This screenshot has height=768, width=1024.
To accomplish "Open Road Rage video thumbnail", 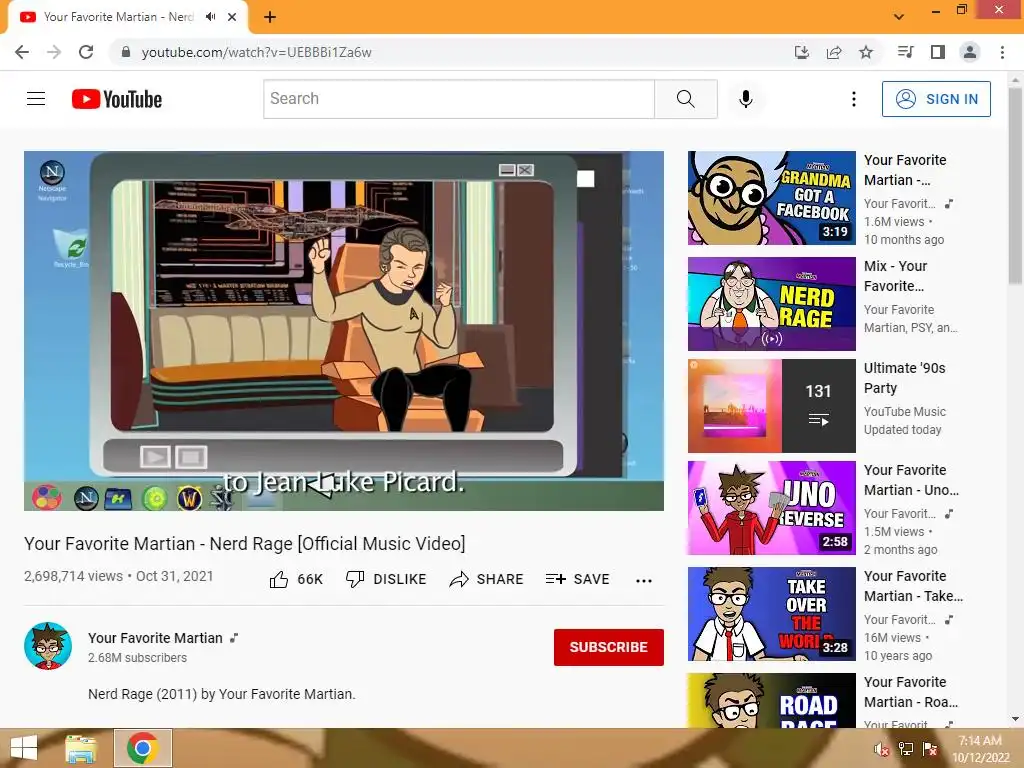I will 772,700.
